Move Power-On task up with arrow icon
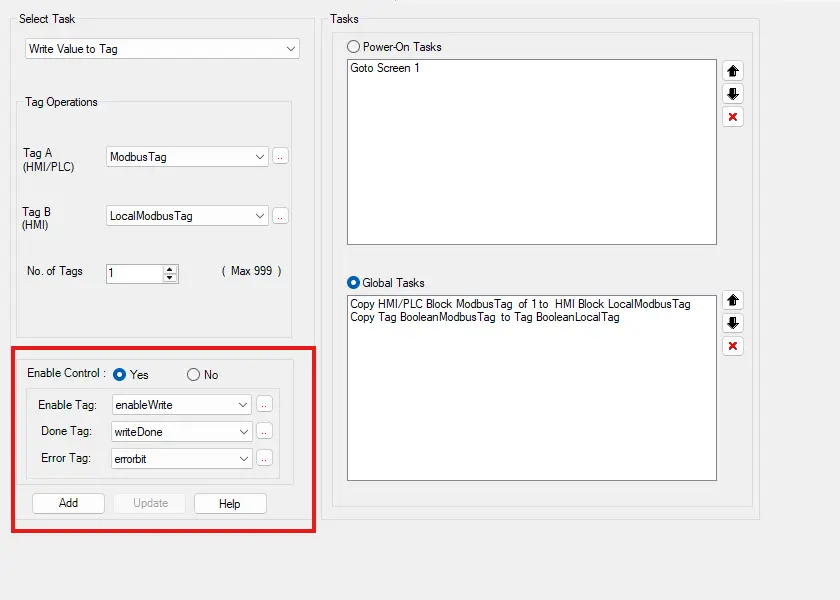This screenshot has height=600, width=840. tap(733, 71)
